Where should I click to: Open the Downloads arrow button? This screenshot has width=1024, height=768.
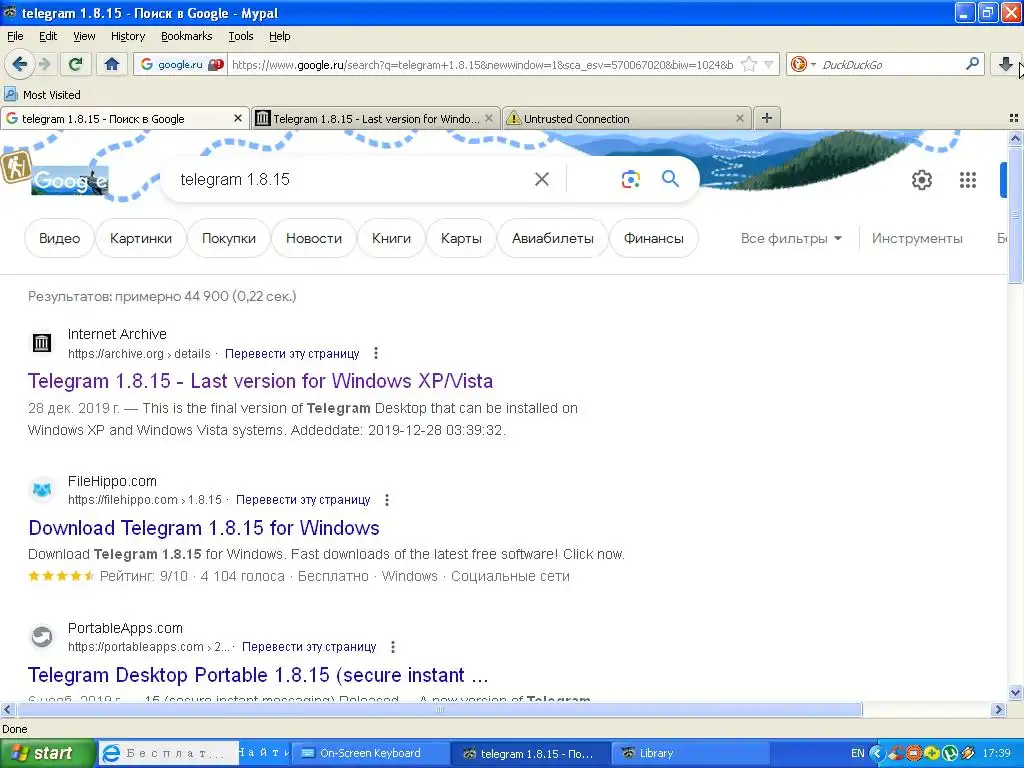click(1005, 64)
